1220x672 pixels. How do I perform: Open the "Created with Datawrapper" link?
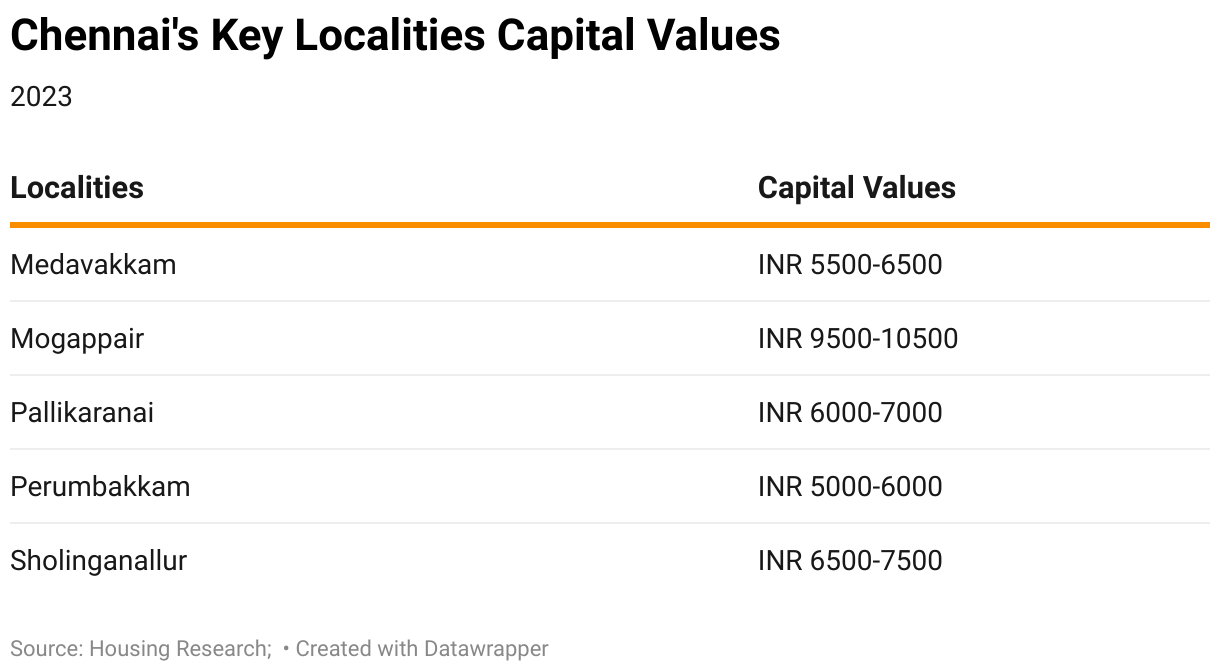point(422,649)
